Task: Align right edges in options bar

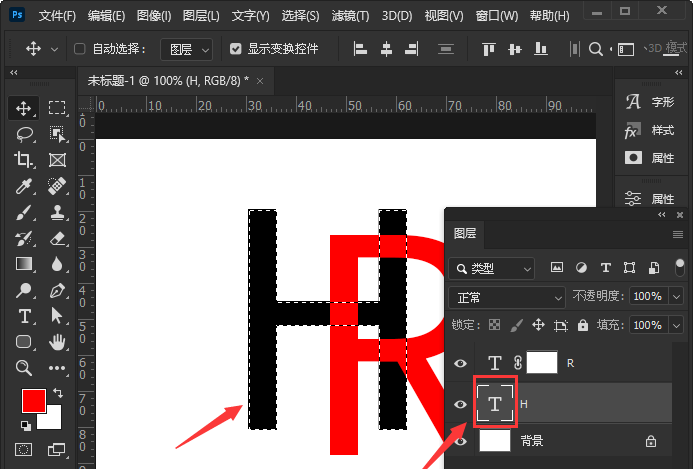Action: (412, 49)
